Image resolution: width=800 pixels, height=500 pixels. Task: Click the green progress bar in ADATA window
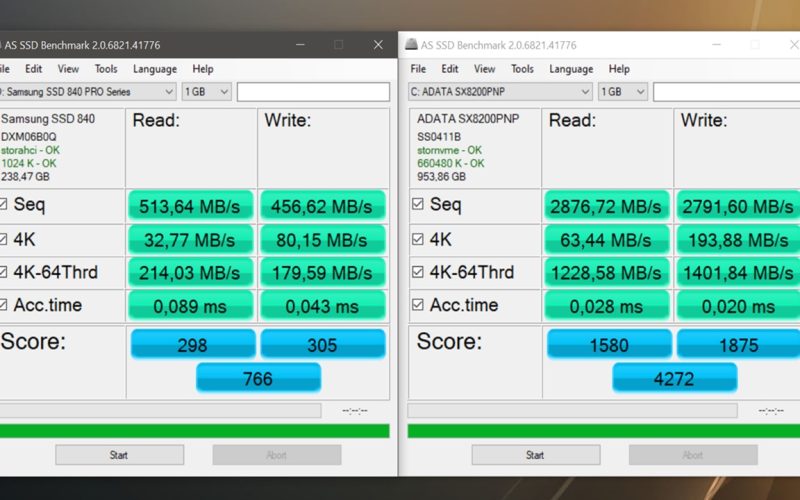tap(604, 431)
